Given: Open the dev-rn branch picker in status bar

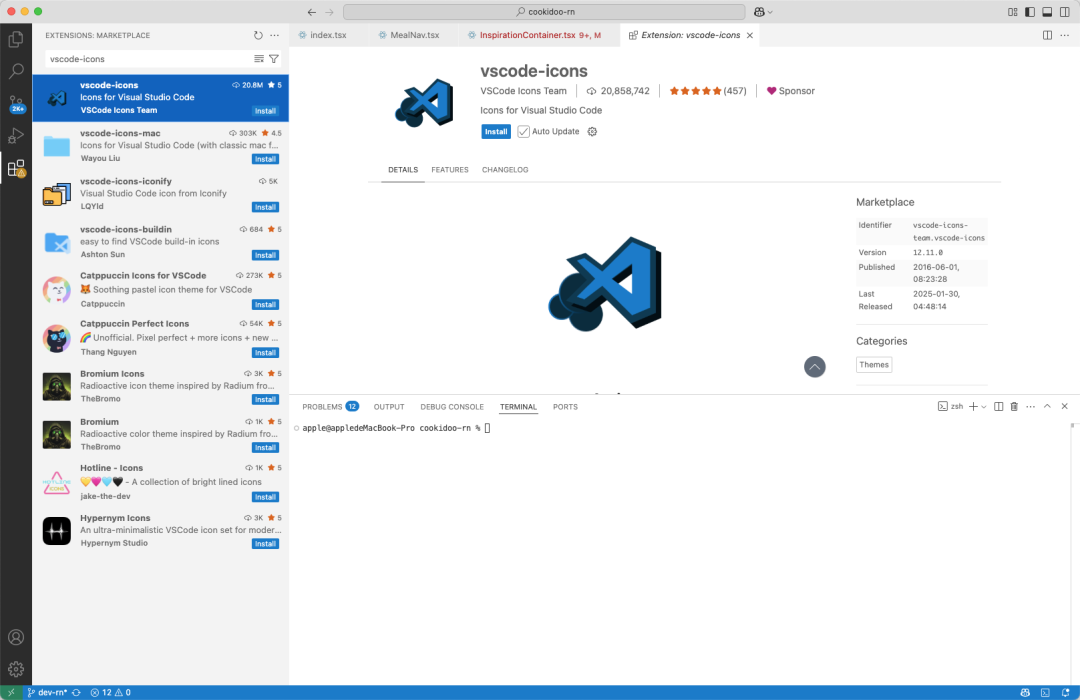Looking at the screenshot, I should click(x=50, y=692).
